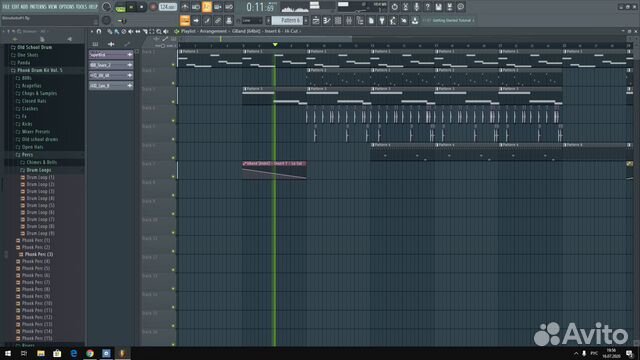Open the channel rack view icon

click(338, 20)
